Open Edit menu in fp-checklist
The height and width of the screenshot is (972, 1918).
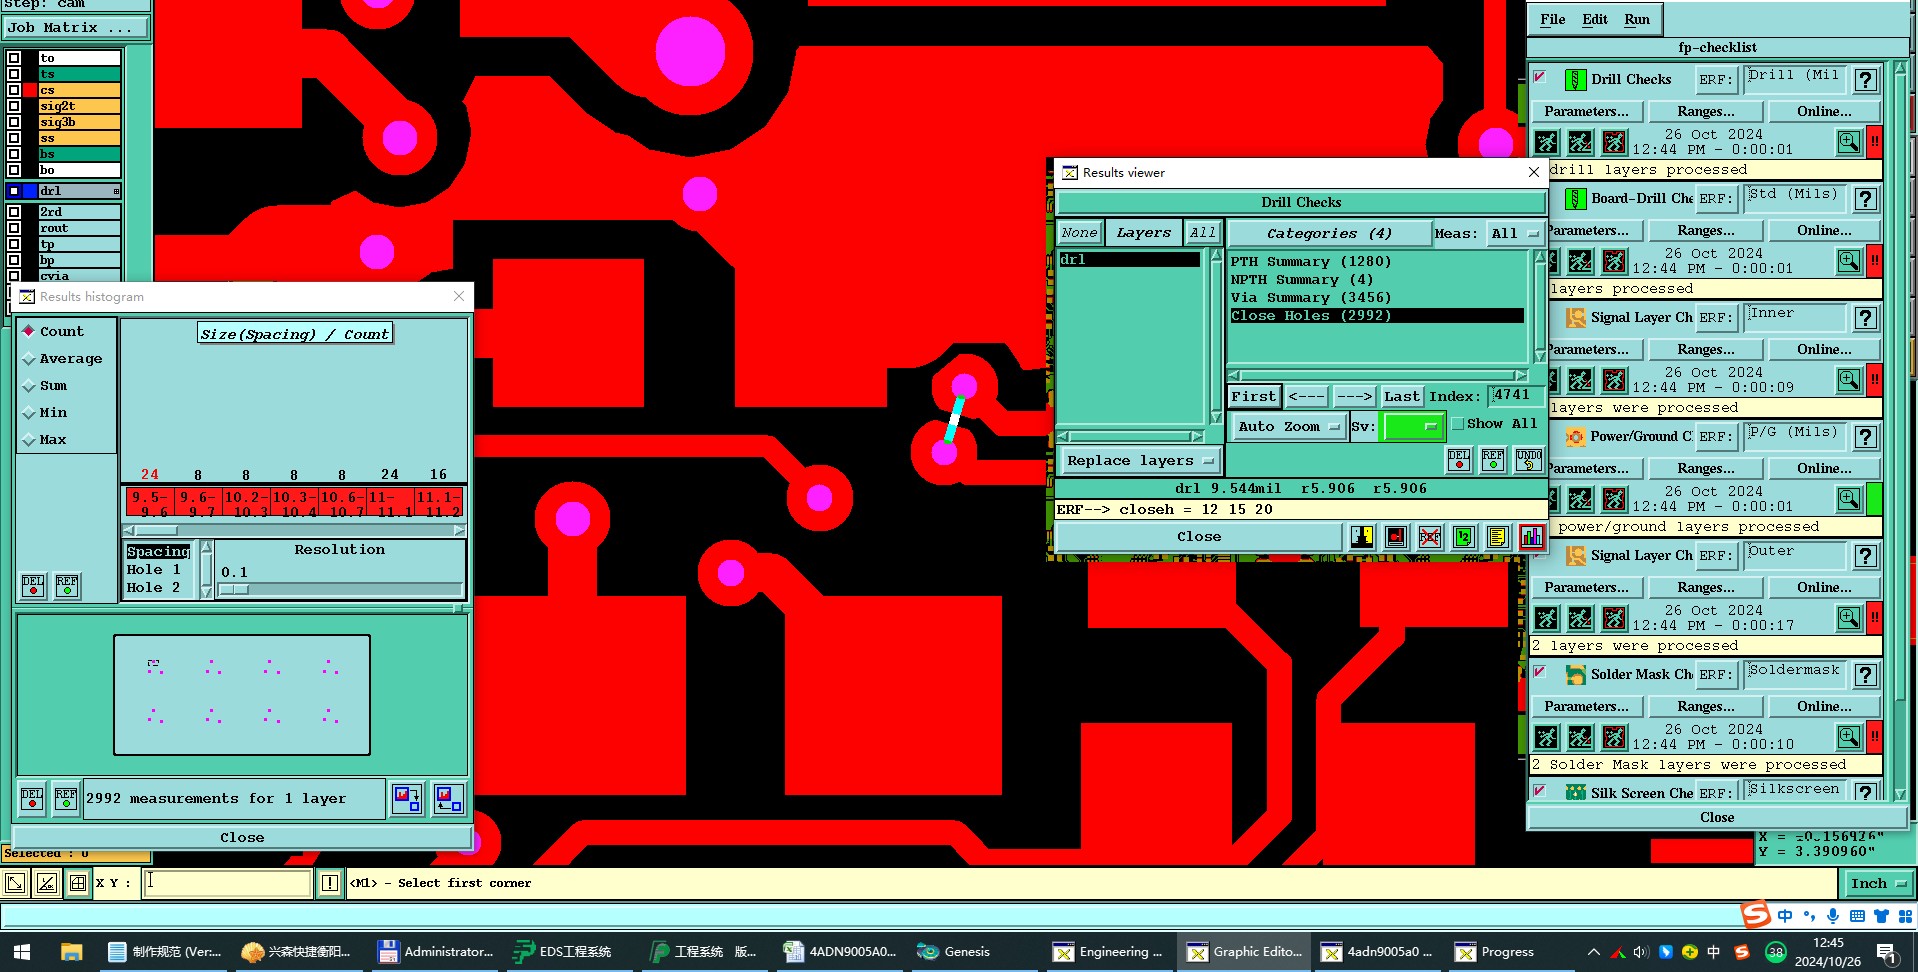tap(1595, 19)
